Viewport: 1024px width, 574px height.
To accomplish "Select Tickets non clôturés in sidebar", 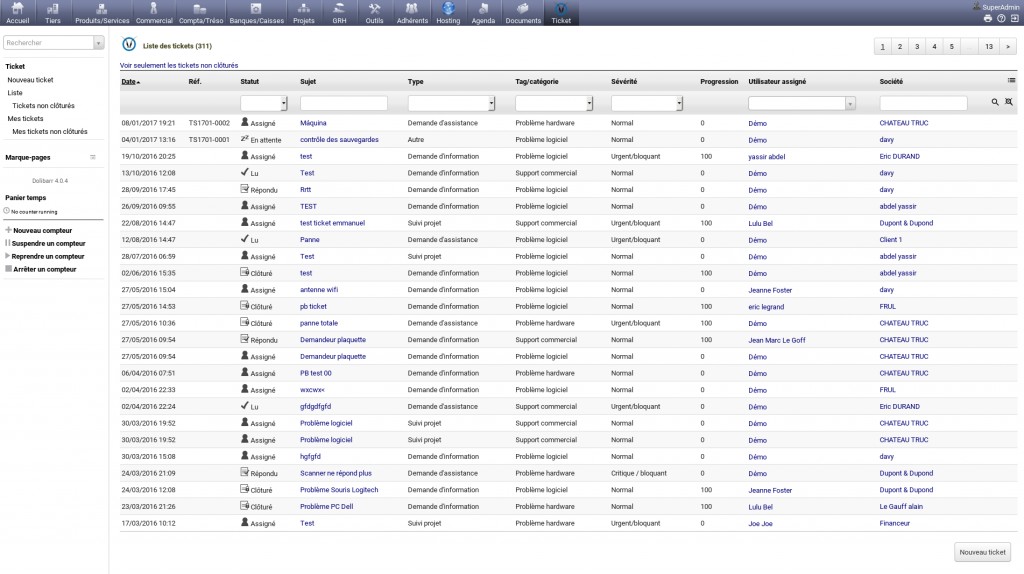I will coord(43,105).
